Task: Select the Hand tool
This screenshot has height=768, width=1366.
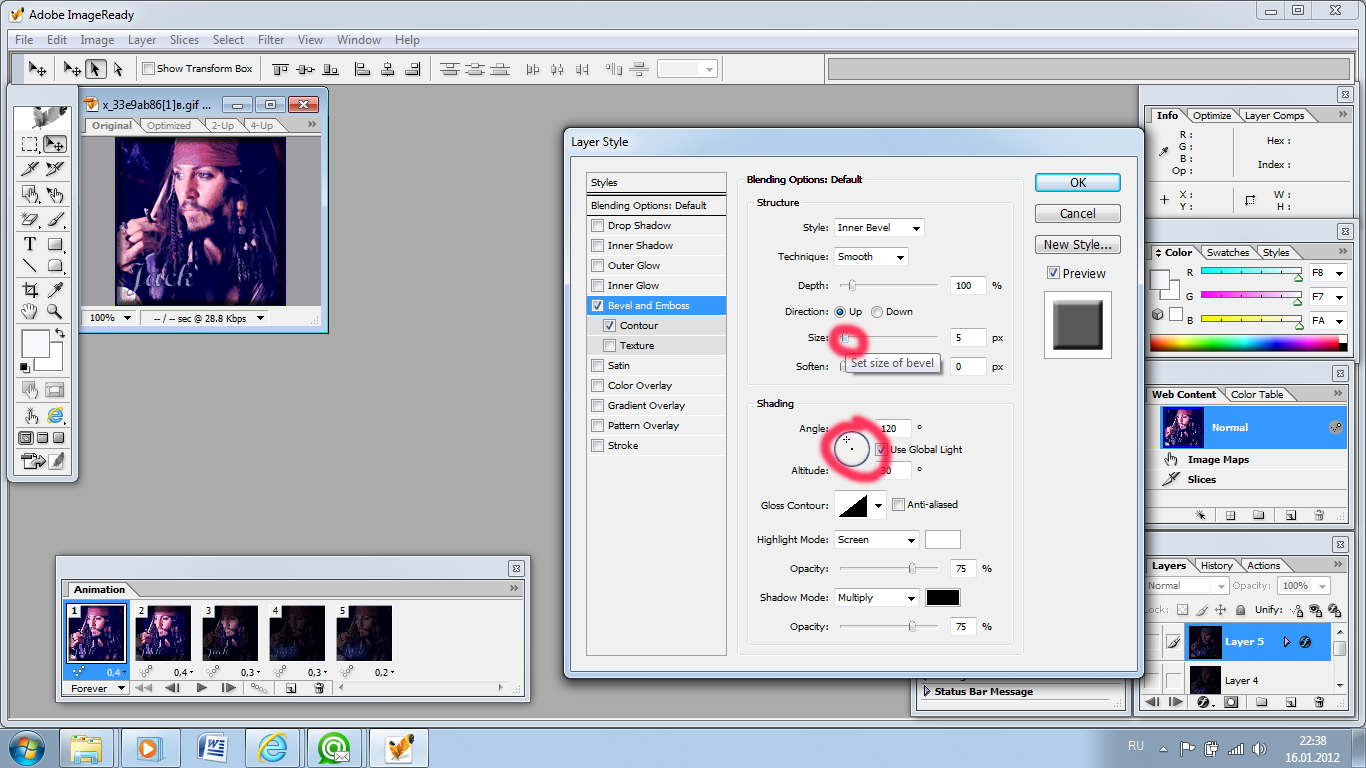Action: click(30, 313)
